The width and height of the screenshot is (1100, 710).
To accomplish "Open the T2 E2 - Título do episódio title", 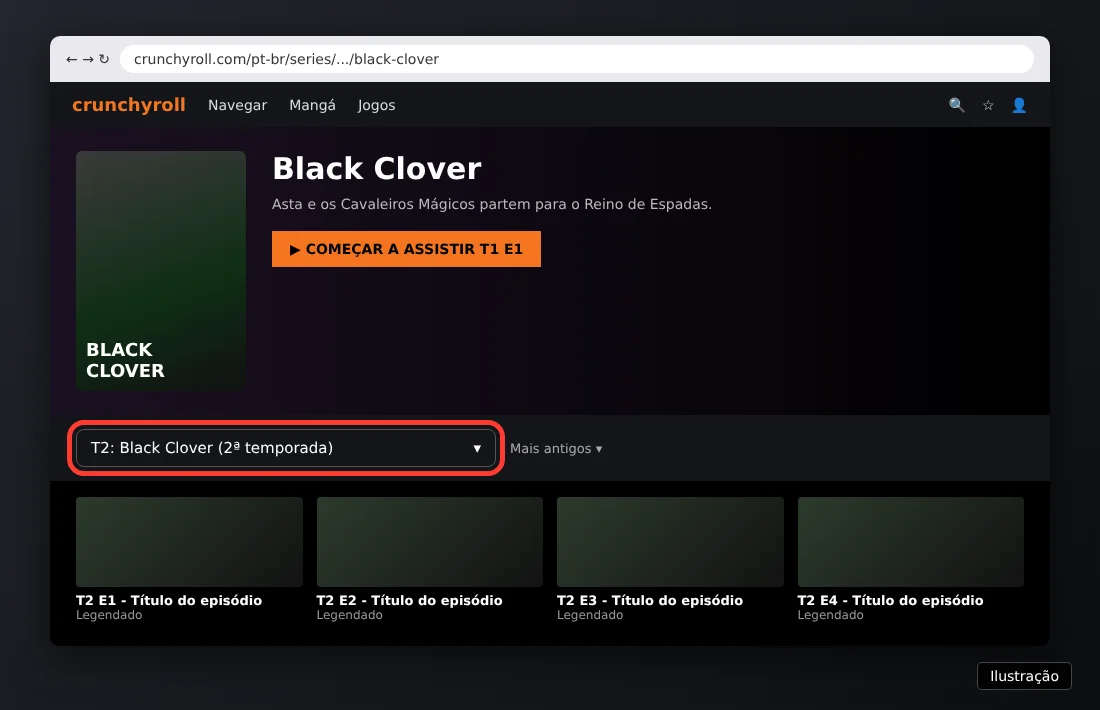I will (x=410, y=601).
